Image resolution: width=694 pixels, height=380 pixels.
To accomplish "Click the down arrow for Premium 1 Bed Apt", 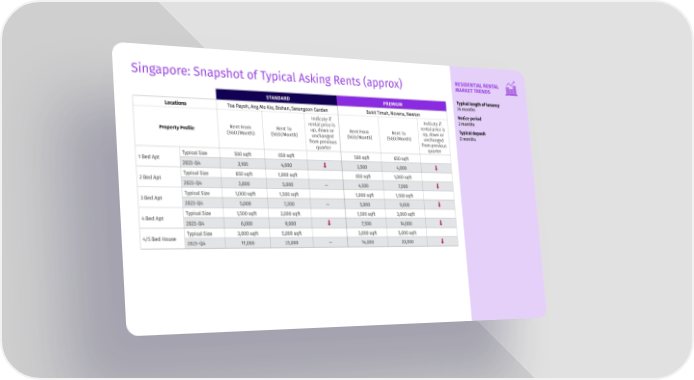I will click(436, 168).
